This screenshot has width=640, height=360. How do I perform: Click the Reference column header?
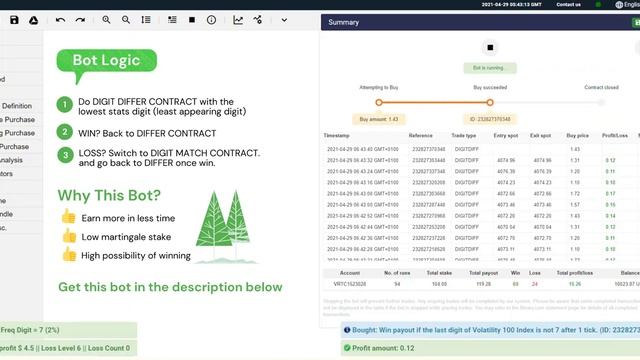(x=420, y=135)
